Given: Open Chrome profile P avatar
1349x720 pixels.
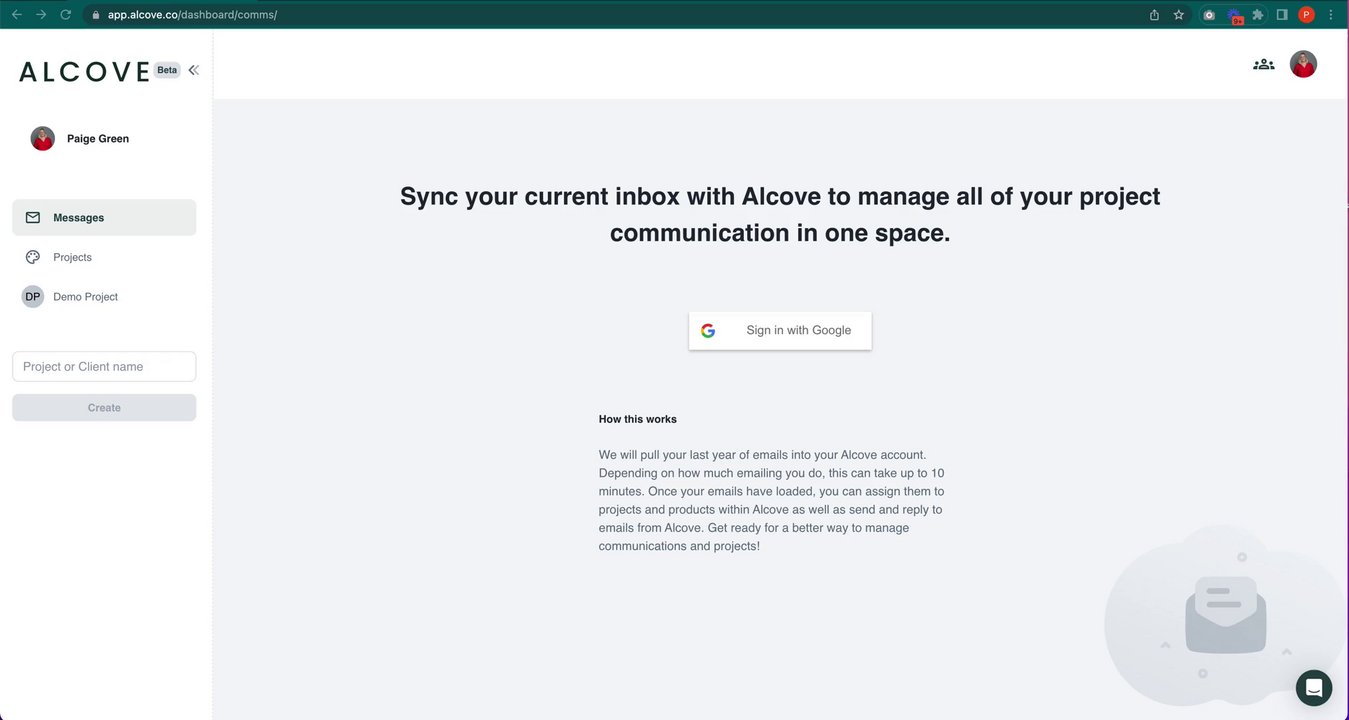Looking at the screenshot, I should [x=1306, y=15].
